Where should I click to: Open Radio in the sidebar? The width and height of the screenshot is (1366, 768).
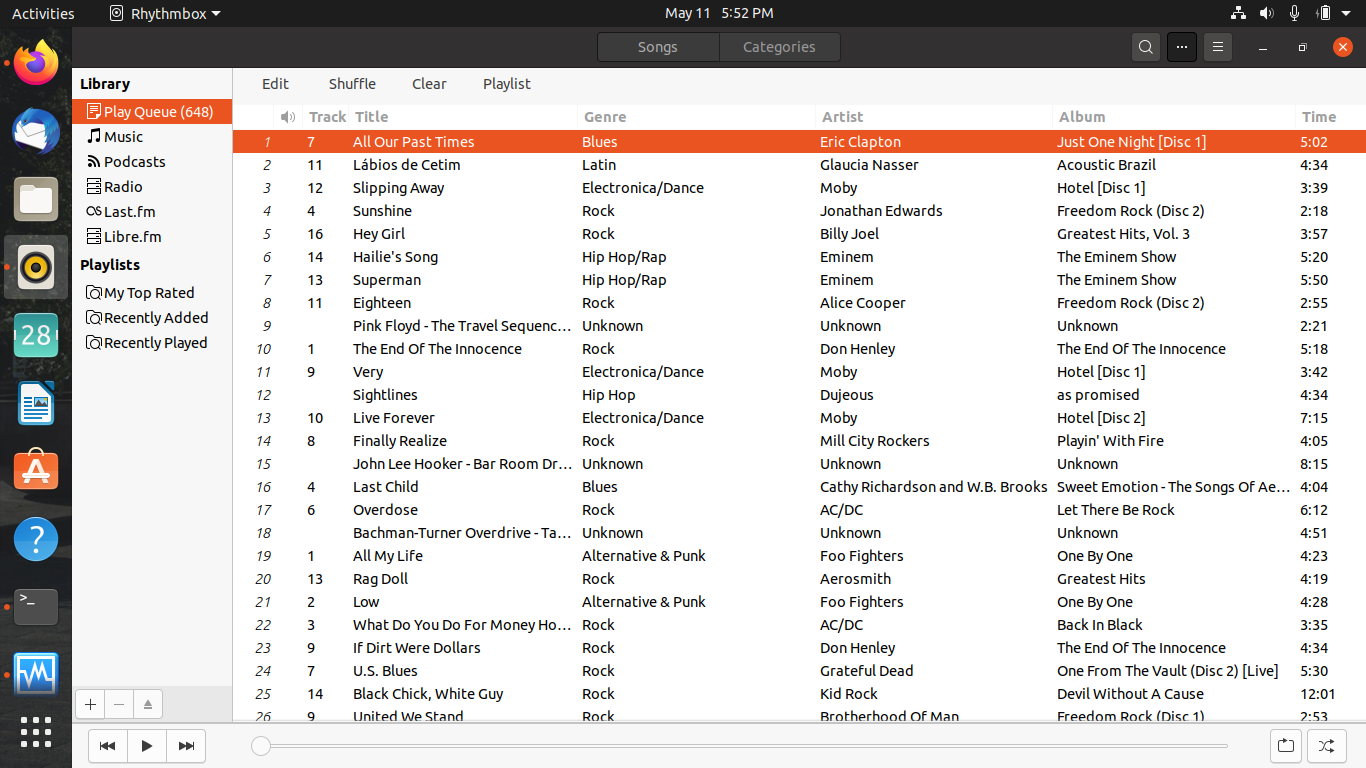click(152, 187)
